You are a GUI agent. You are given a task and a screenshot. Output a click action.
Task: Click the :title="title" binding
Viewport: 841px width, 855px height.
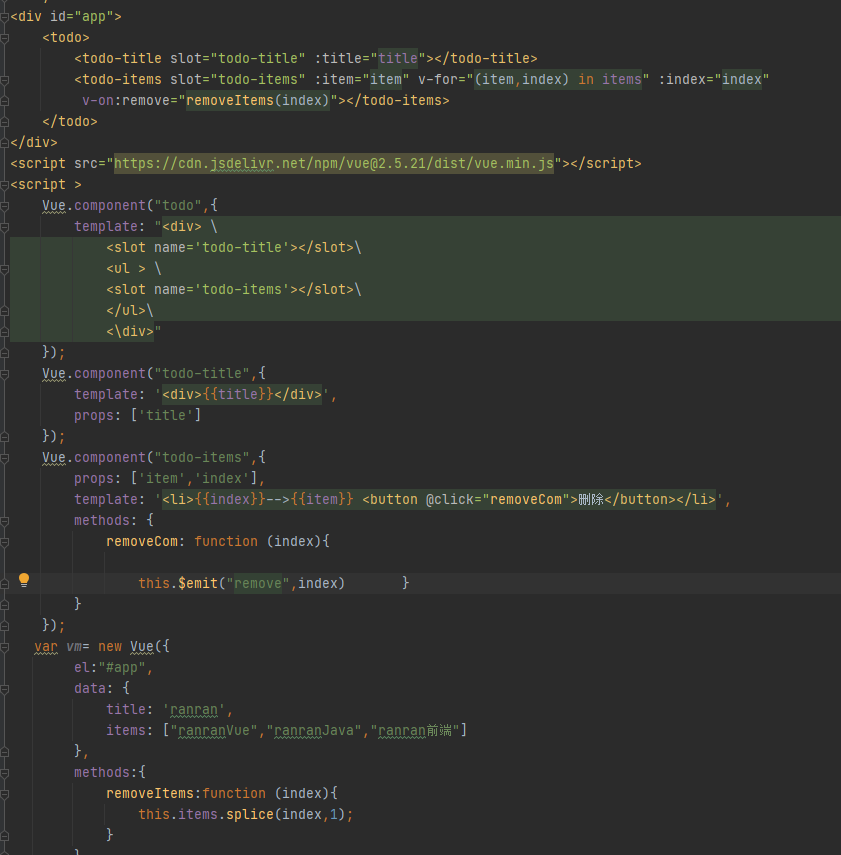click(370, 58)
